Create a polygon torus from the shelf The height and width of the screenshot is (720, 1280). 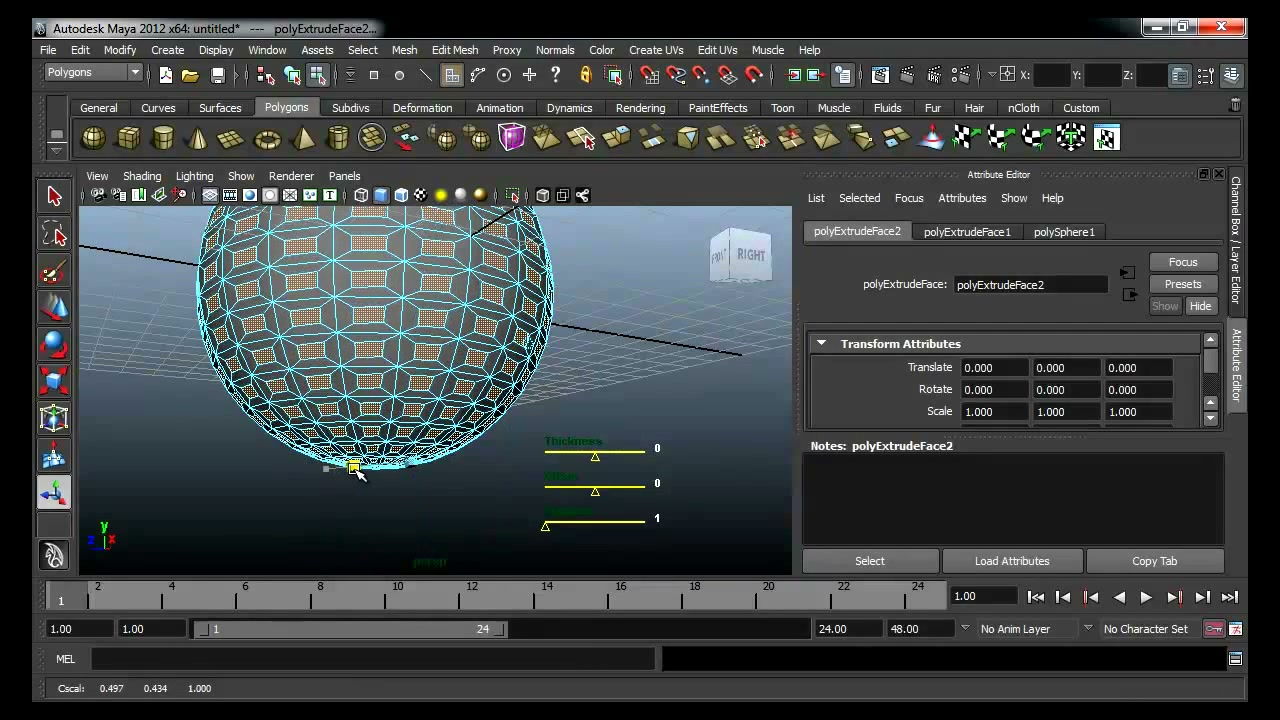pyautogui.click(x=267, y=138)
